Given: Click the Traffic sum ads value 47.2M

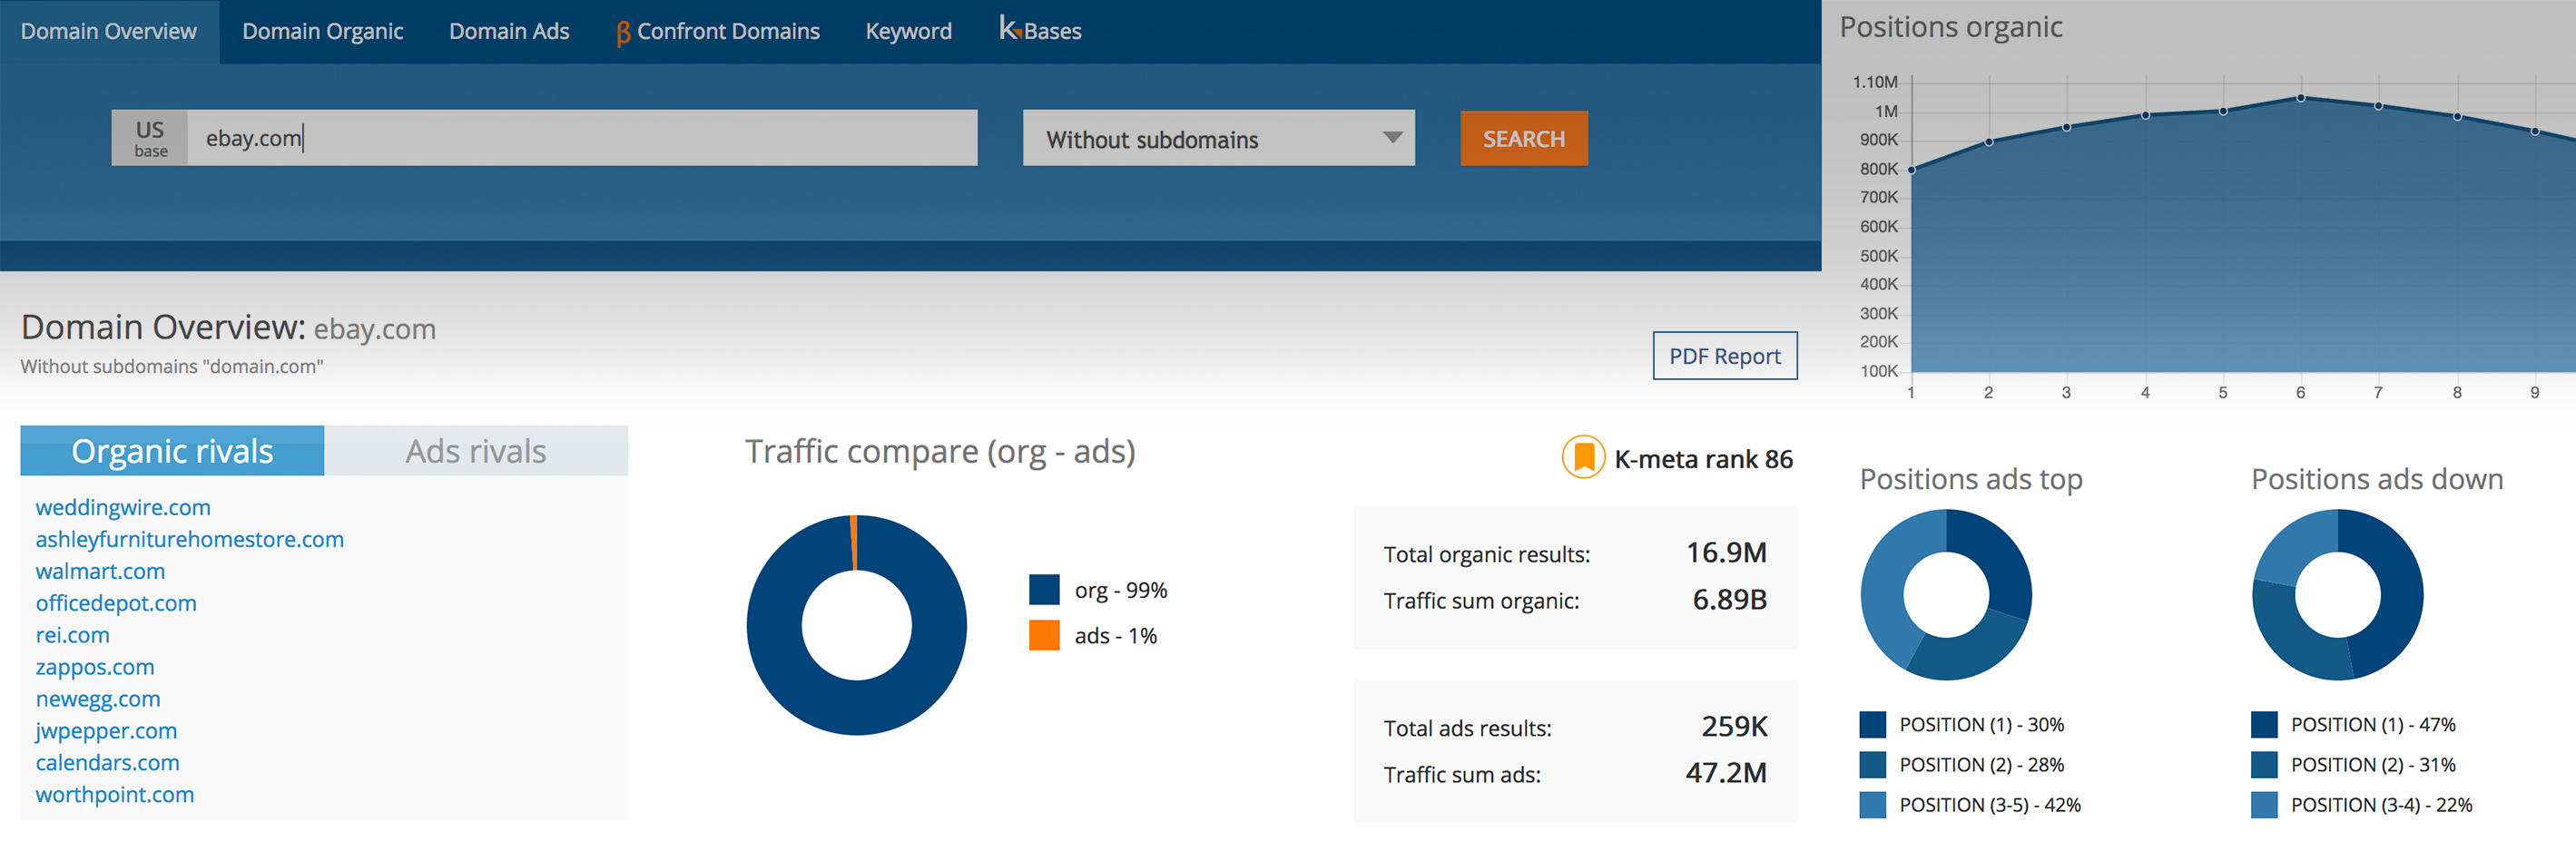Looking at the screenshot, I should 1726,773.
